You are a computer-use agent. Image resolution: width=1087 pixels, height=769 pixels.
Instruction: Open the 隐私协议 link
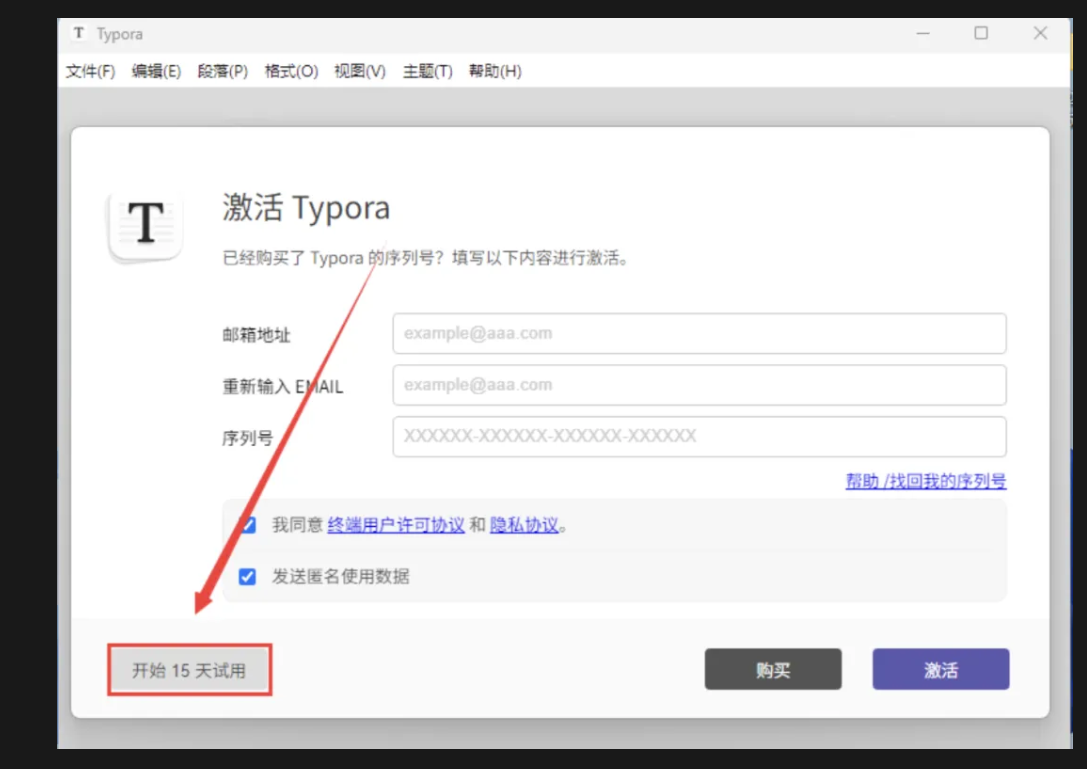(x=524, y=525)
